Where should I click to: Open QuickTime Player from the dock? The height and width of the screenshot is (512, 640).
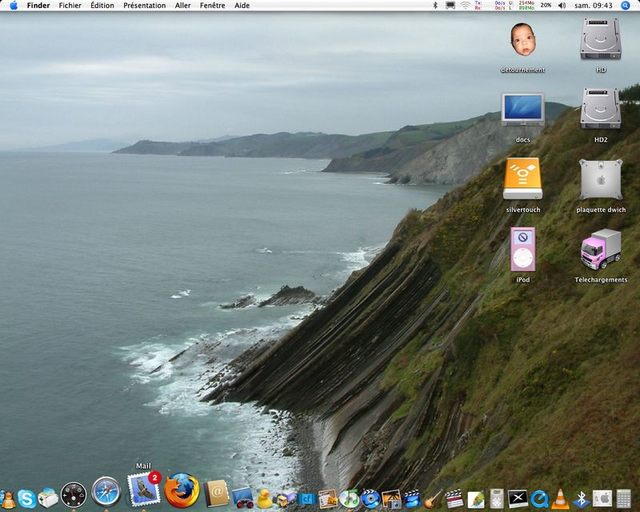[539, 498]
